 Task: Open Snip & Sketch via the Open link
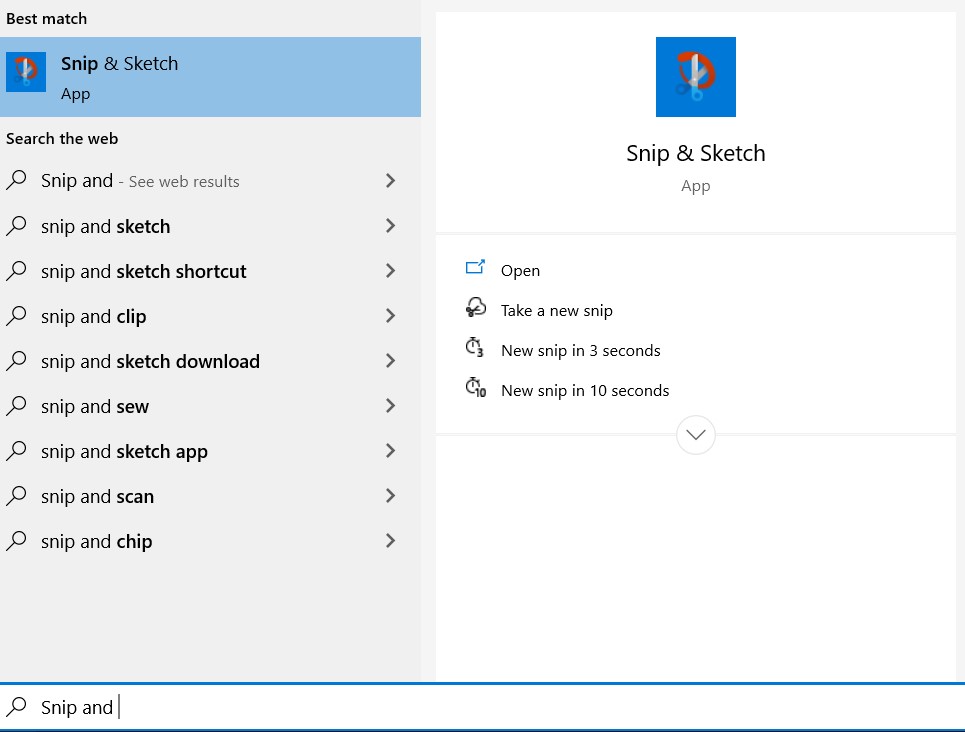point(520,270)
